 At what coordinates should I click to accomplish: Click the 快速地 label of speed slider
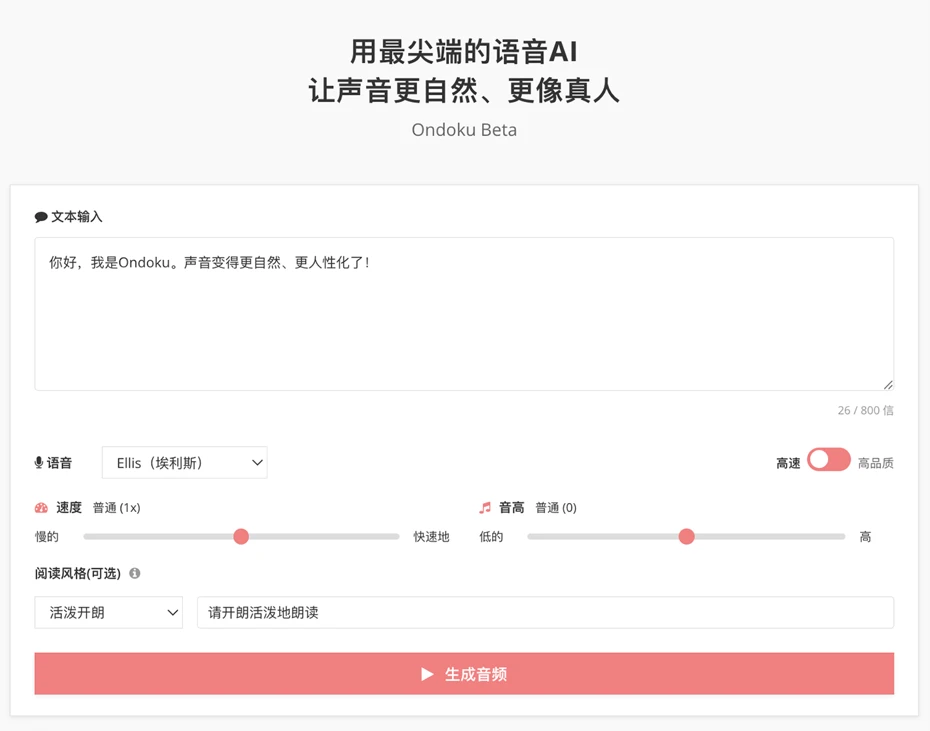(x=431, y=536)
